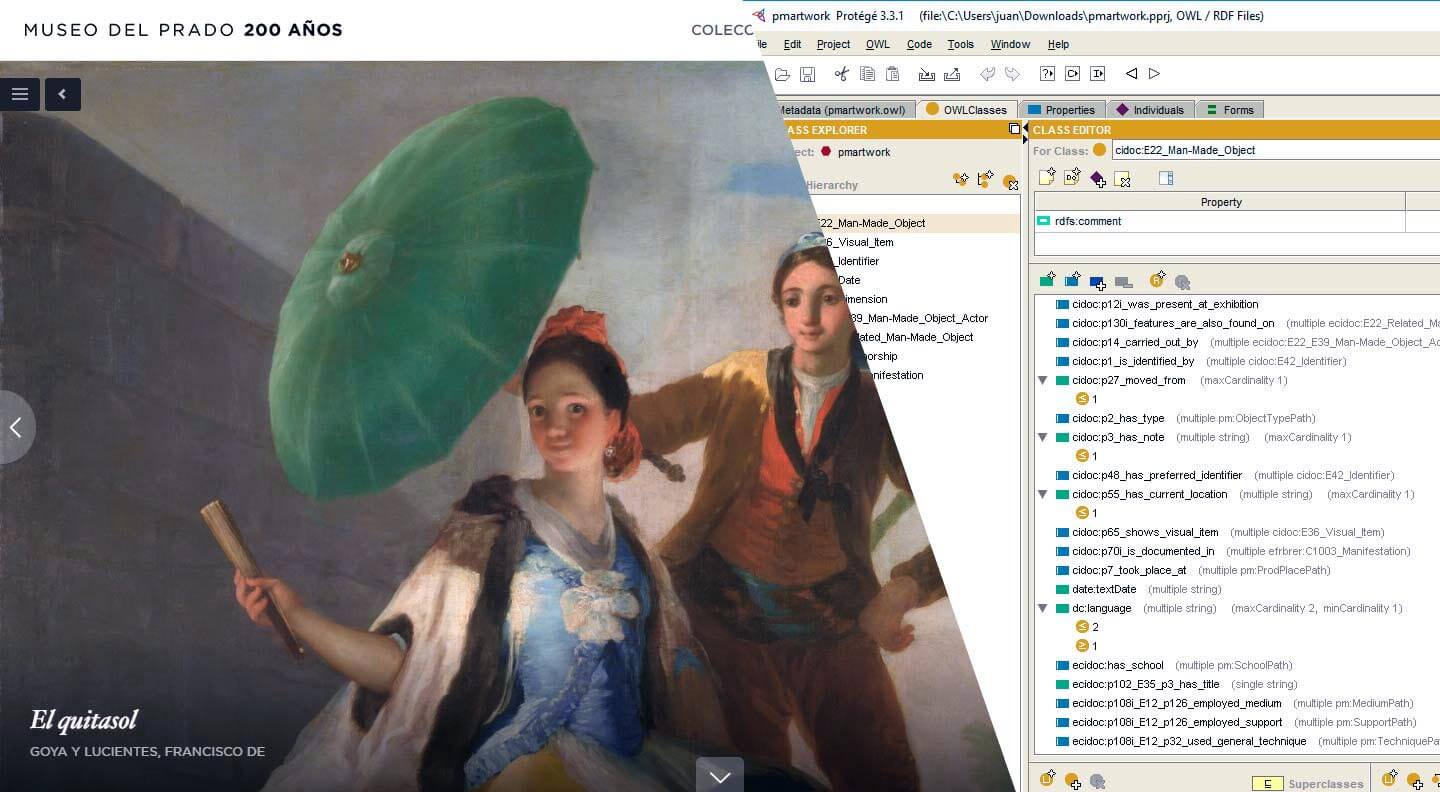Click the Delete class icon in Class Explorer
The height and width of the screenshot is (792, 1440).
pos(1010,182)
